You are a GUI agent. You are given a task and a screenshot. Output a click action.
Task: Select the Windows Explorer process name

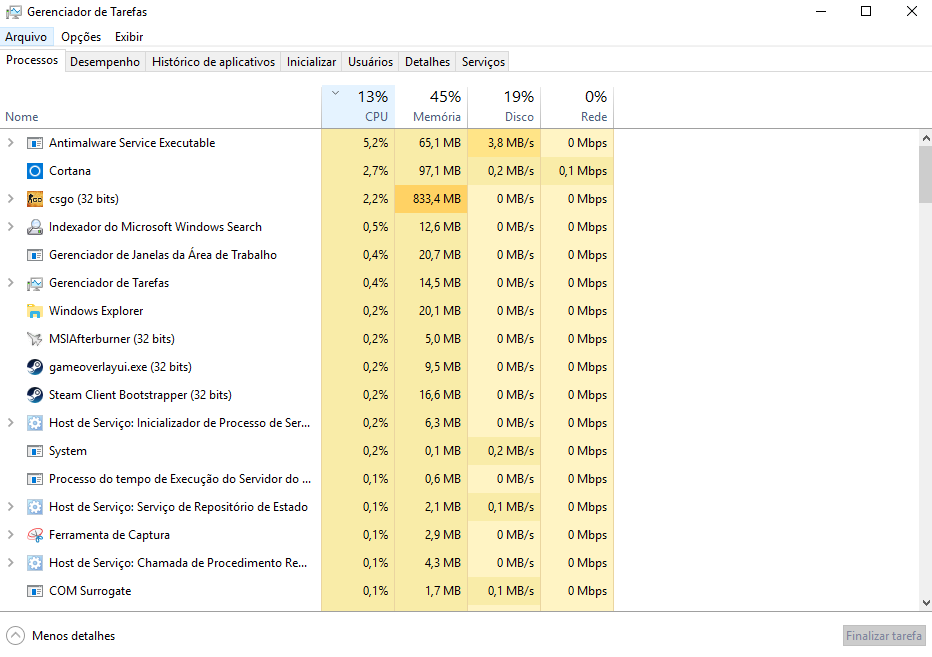point(96,311)
